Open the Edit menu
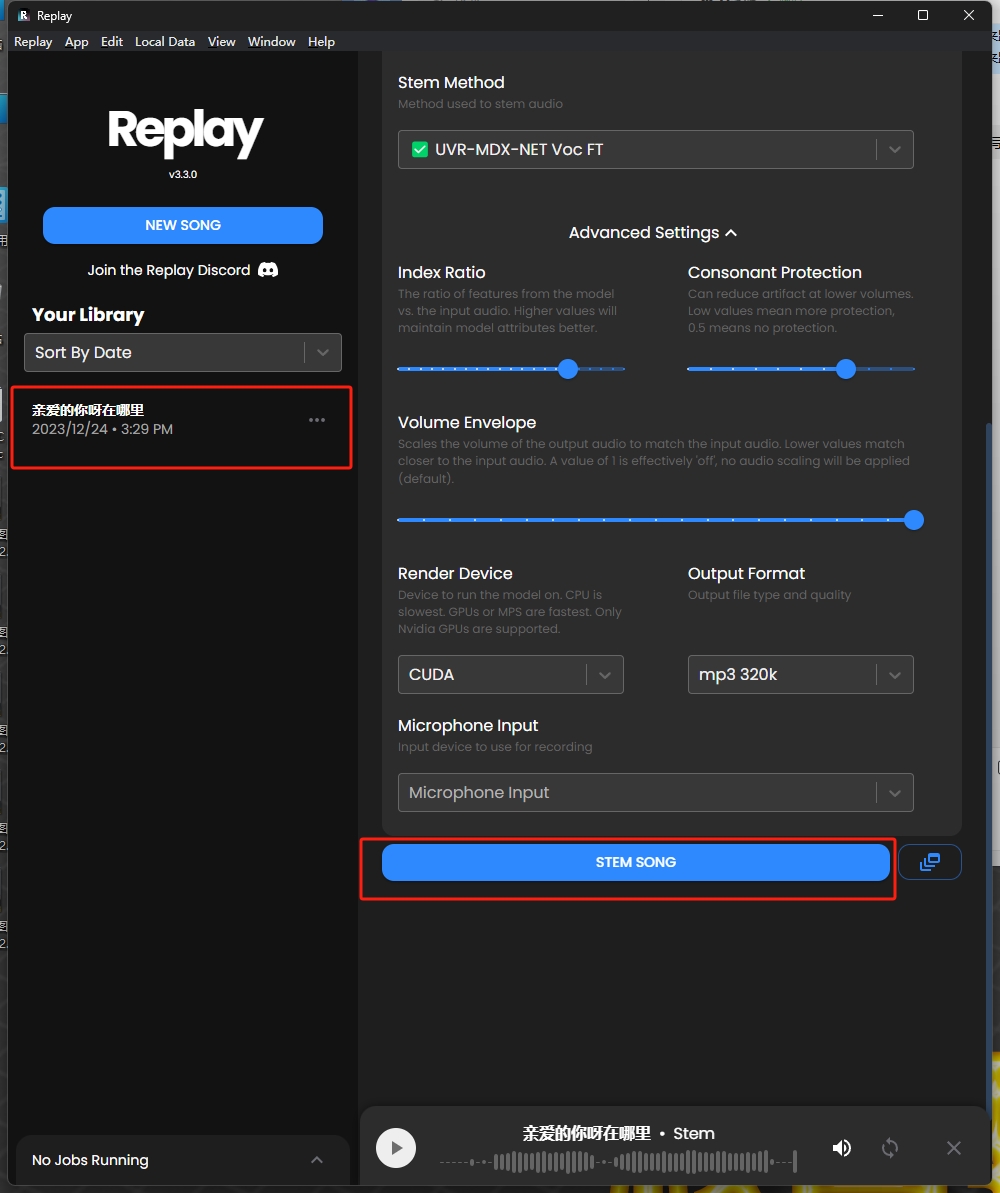Screen dimensions: 1000x1193 pyautogui.click(x=112, y=41)
